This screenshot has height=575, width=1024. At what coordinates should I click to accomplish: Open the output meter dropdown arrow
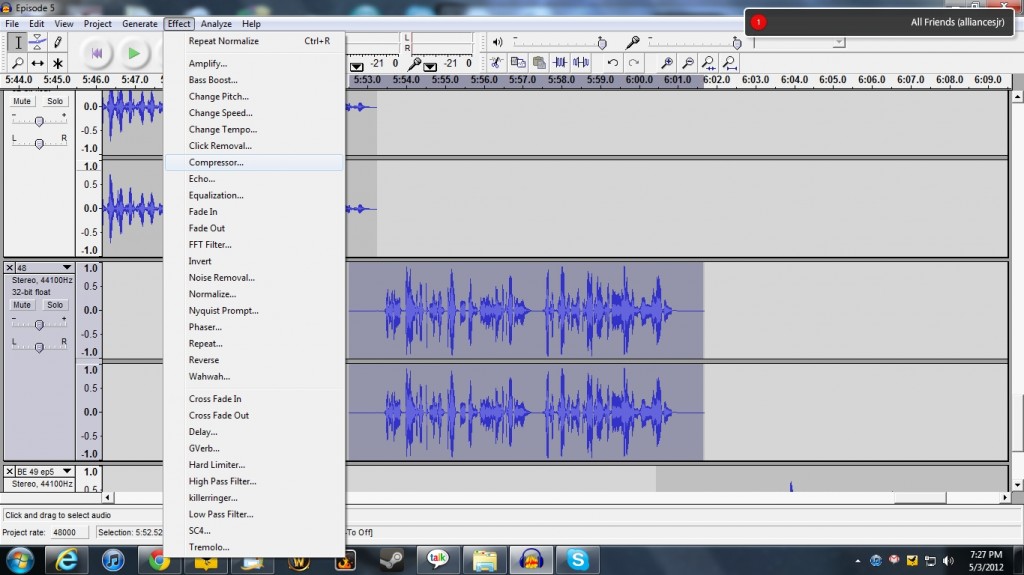(x=357, y=67)
